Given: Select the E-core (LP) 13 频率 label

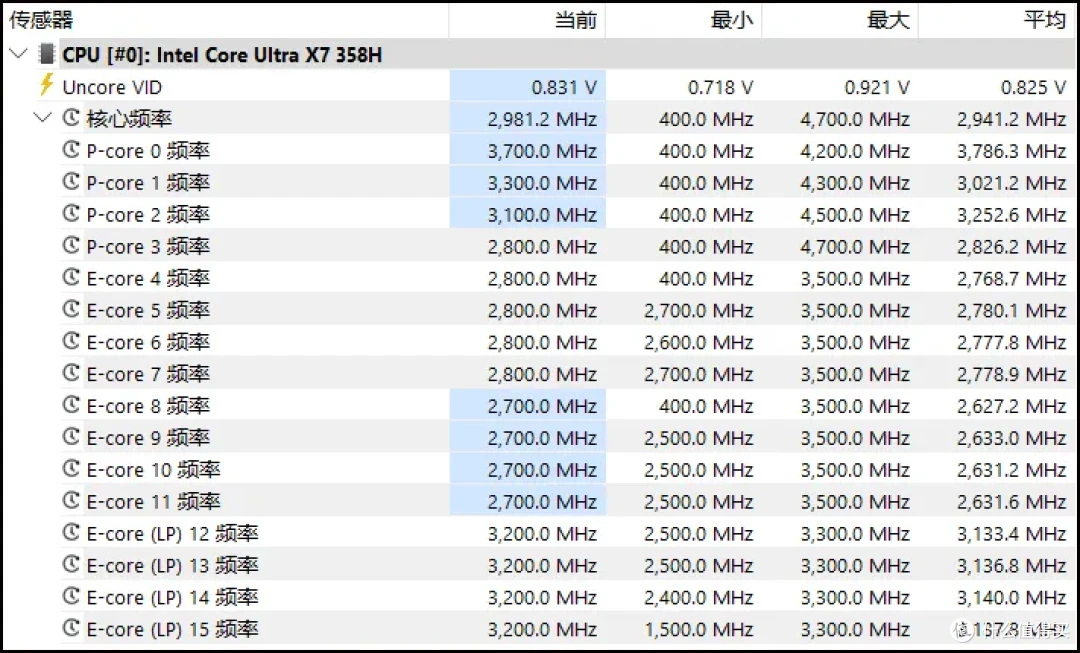Looking at the screenshot, I should coord(172,566).
